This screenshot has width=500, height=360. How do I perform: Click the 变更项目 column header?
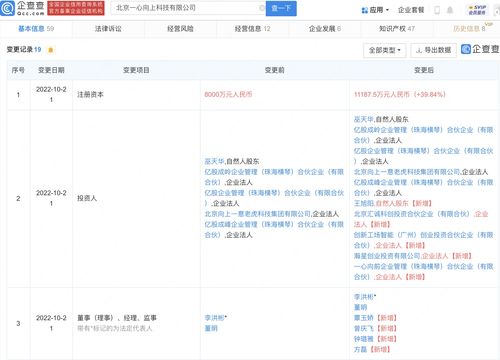[136, 70]
